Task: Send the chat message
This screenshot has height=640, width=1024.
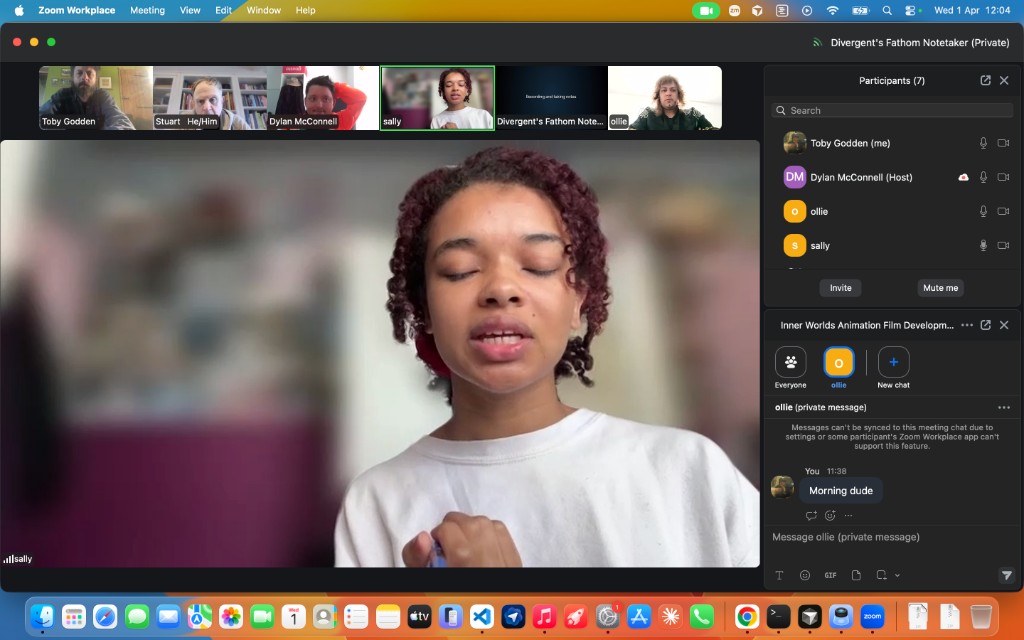Action: click(x=1006, y=575)
